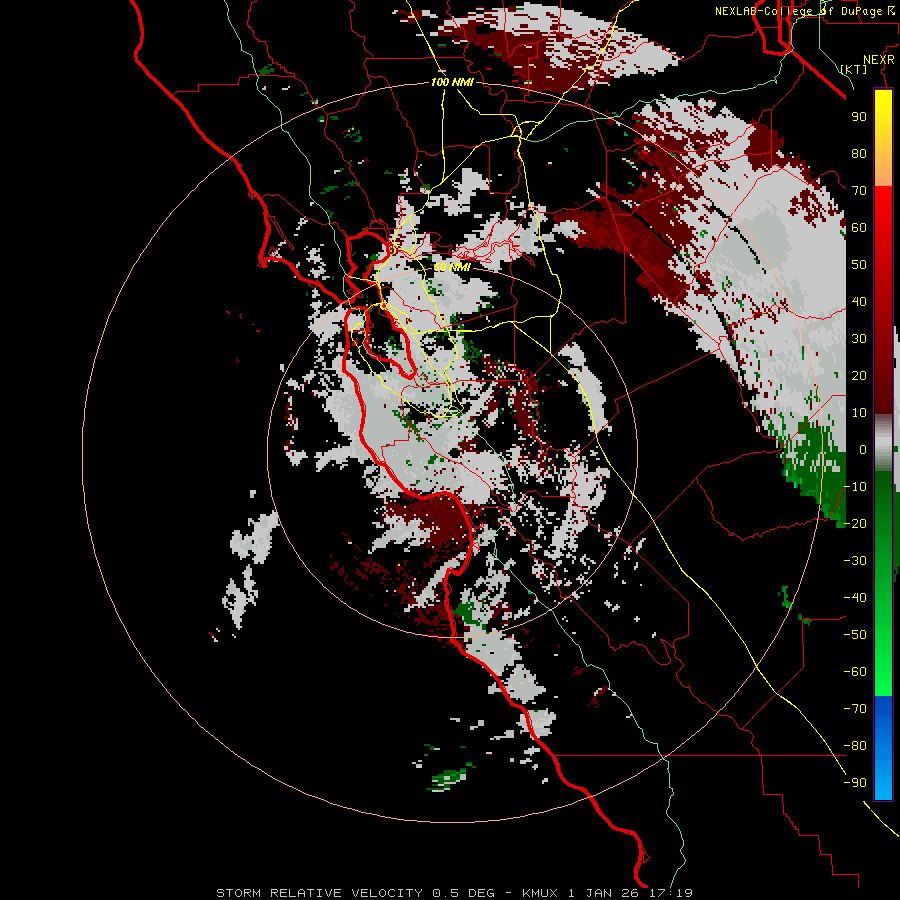This screenshot has width=900, height=900.
Task: Click the -40 value on the velocity scale
Action: point(855,598)
